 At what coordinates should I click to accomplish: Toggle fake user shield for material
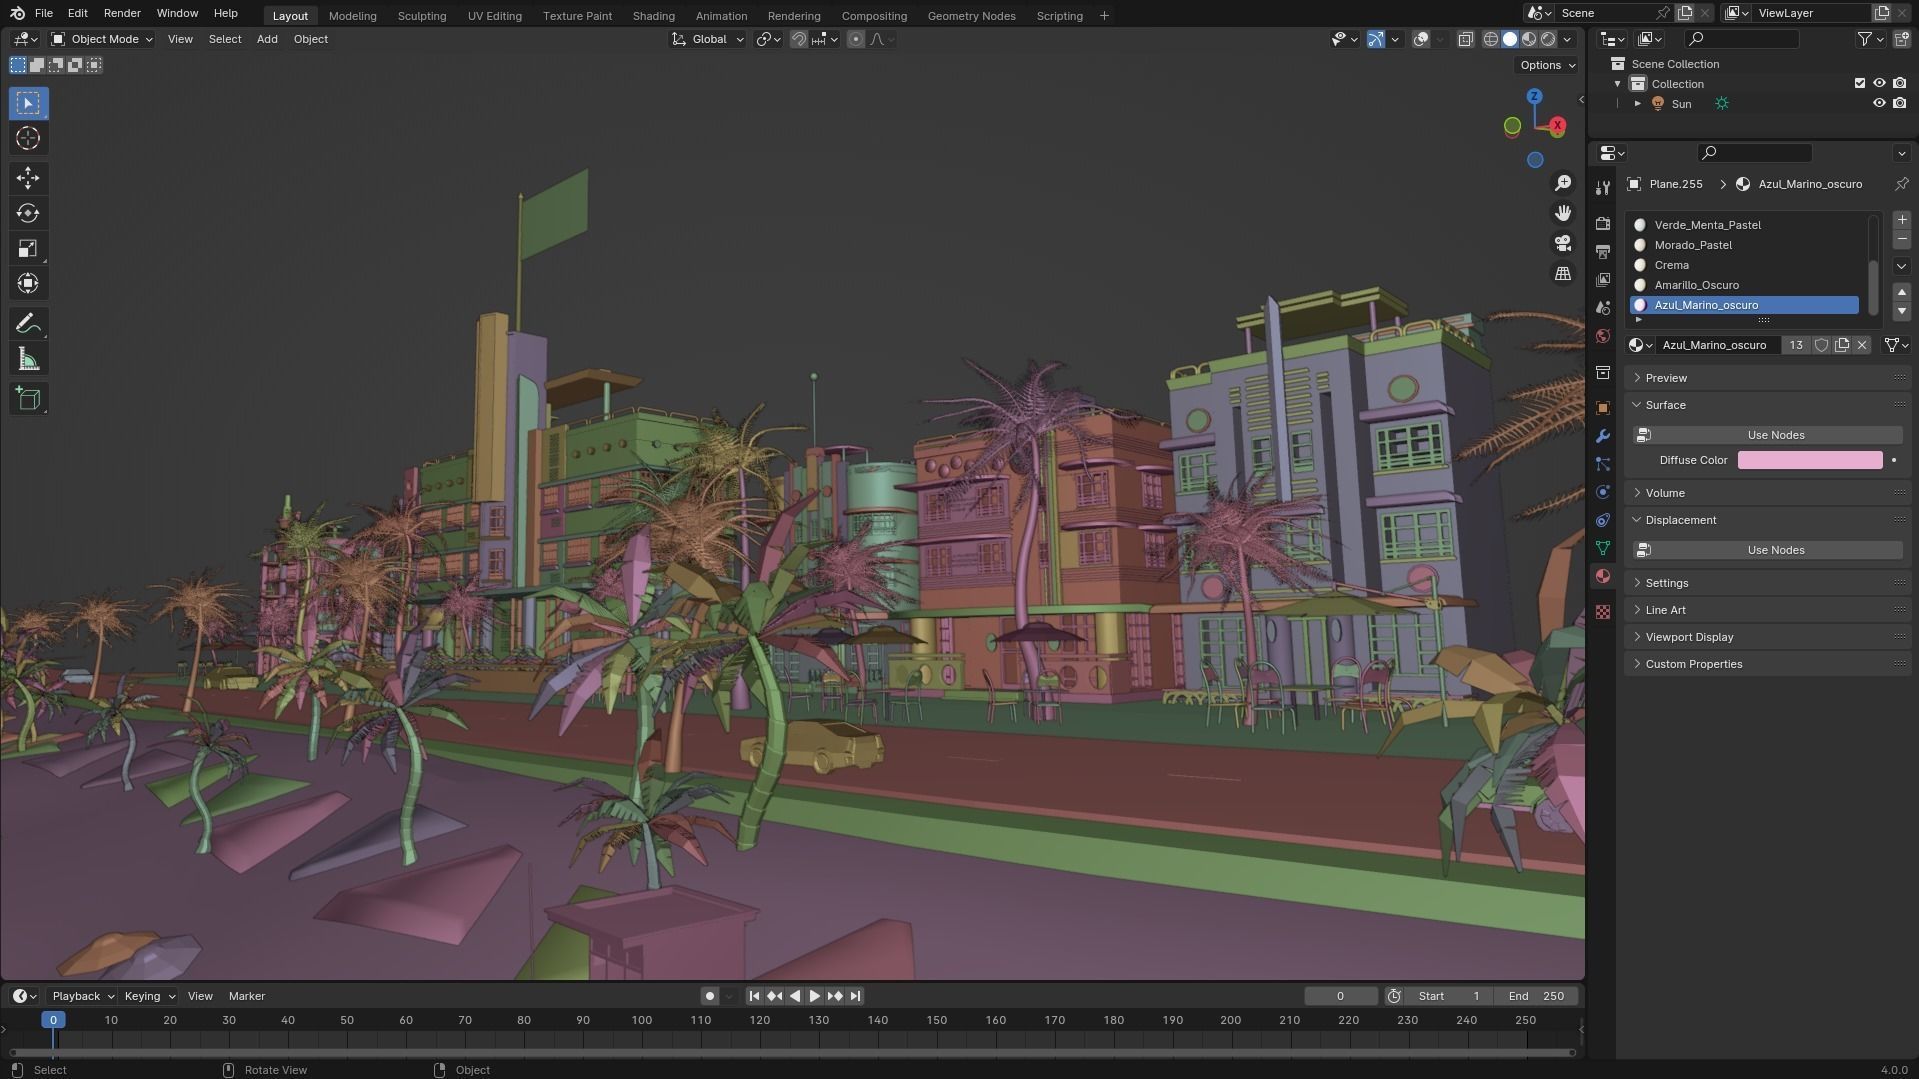point(1821,345)
